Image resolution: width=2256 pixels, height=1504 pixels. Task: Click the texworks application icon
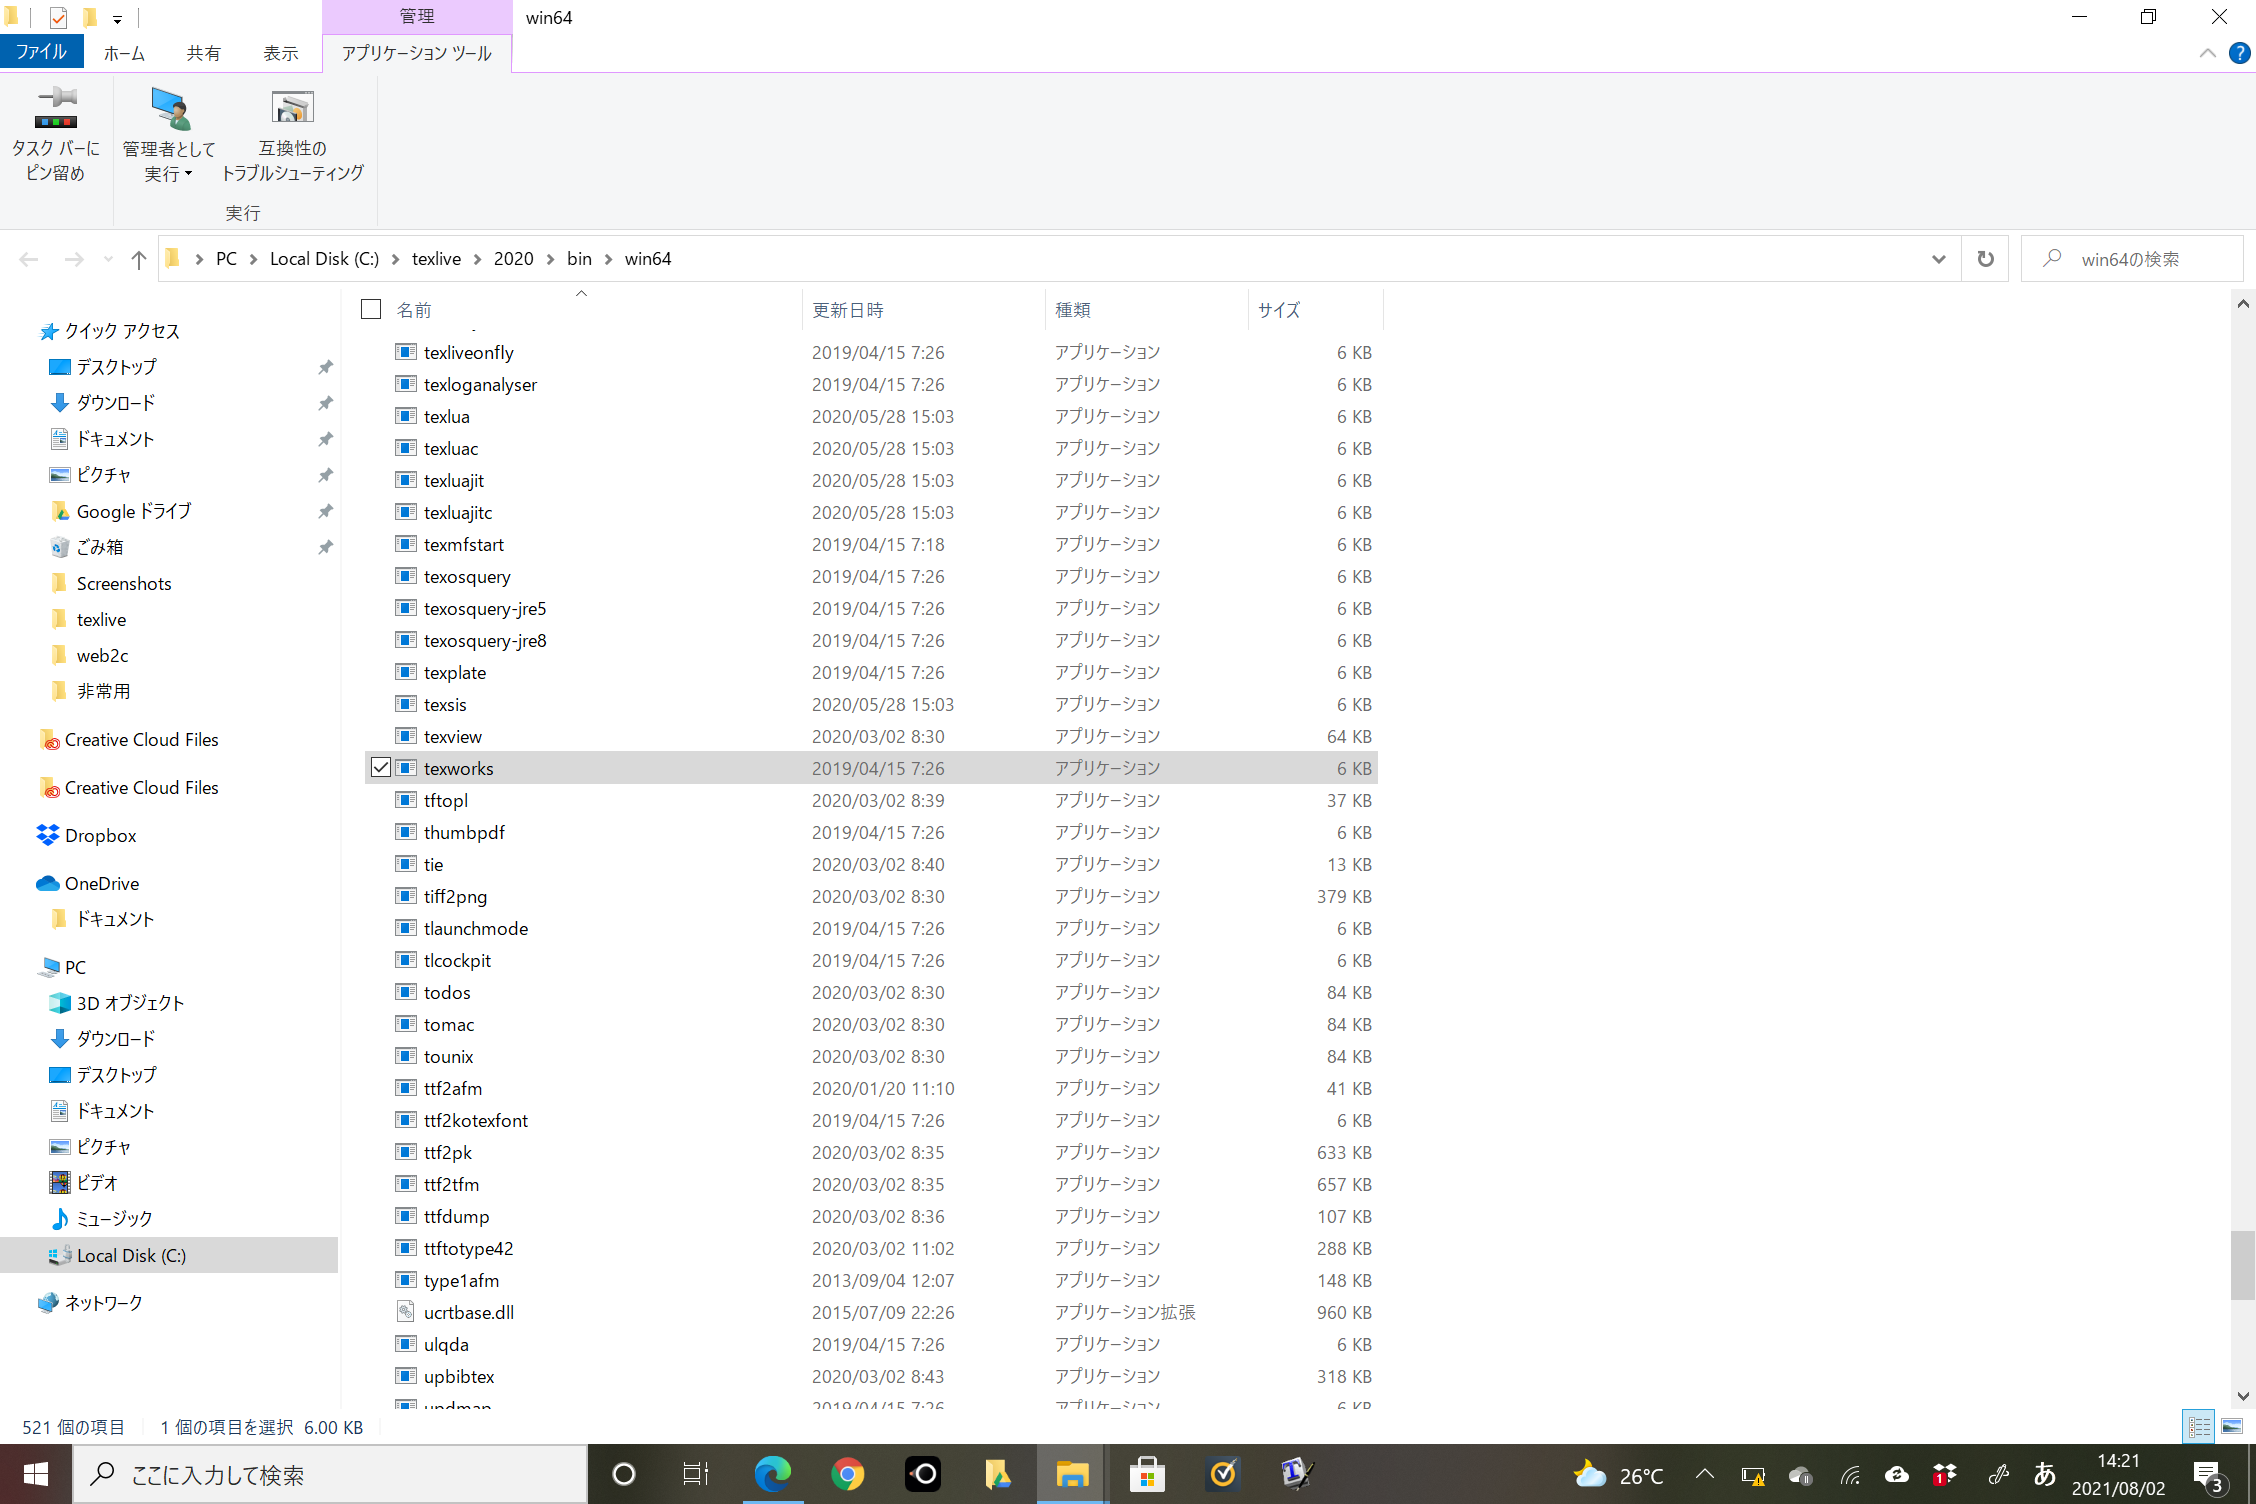point(408,767)
